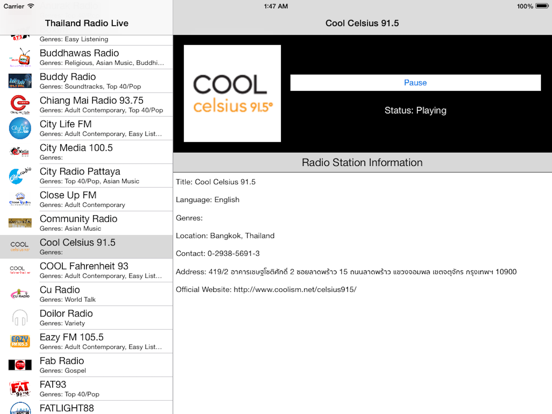This screenshot has width=552, height=414.
Task: Tap the Language: English line
Action: pyautogui.click(x=207, y=200)
